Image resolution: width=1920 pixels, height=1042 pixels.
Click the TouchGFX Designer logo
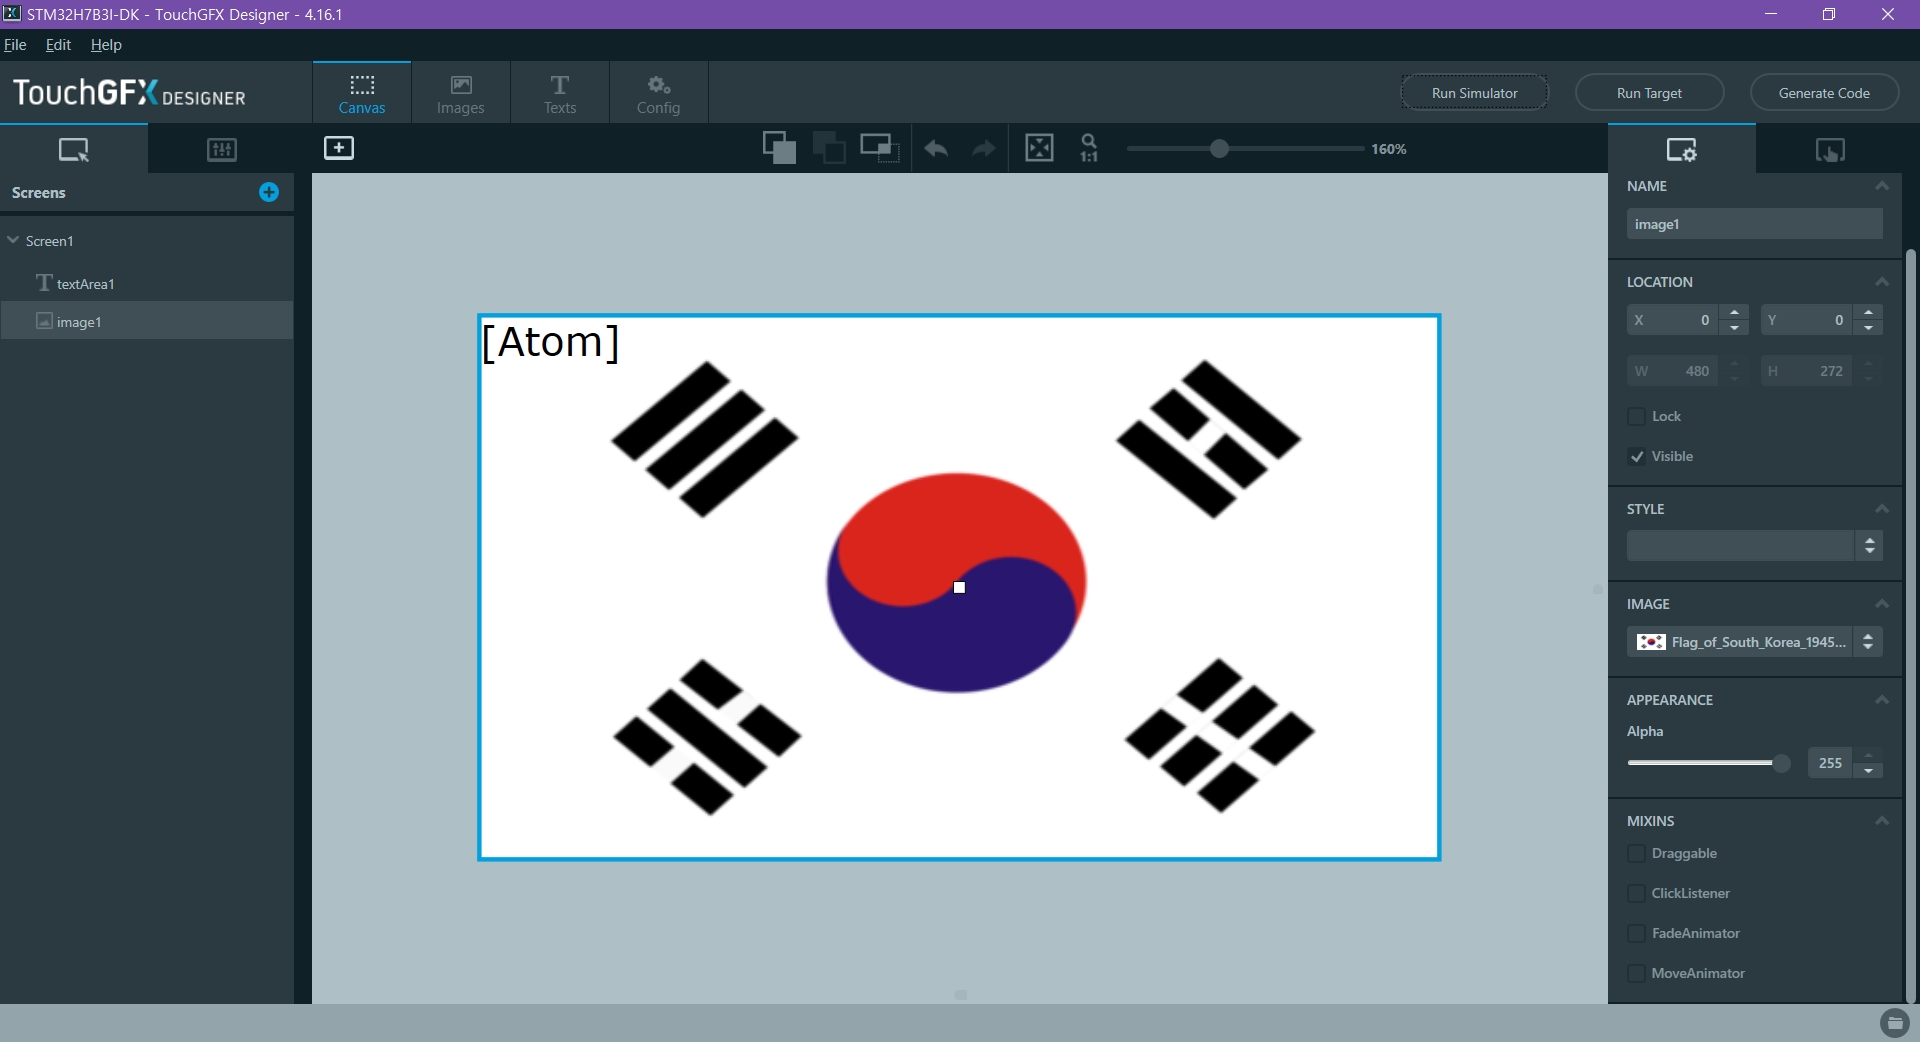click(129, 93)
